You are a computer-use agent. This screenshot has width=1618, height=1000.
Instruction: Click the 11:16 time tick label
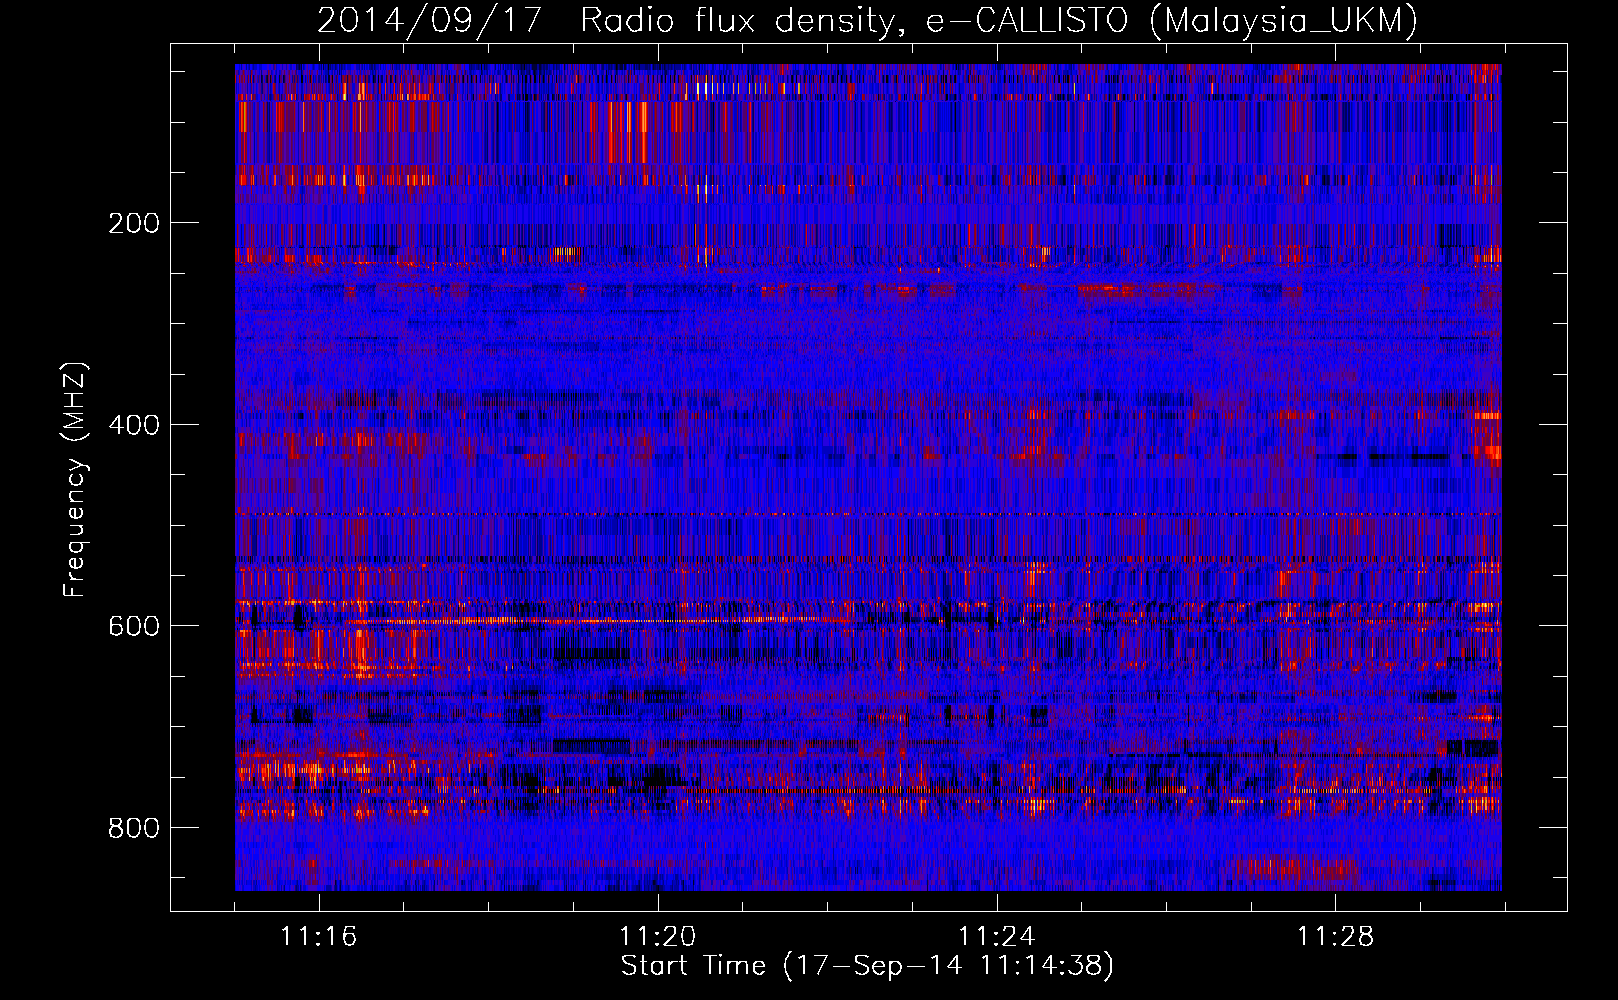coord(319,937)
